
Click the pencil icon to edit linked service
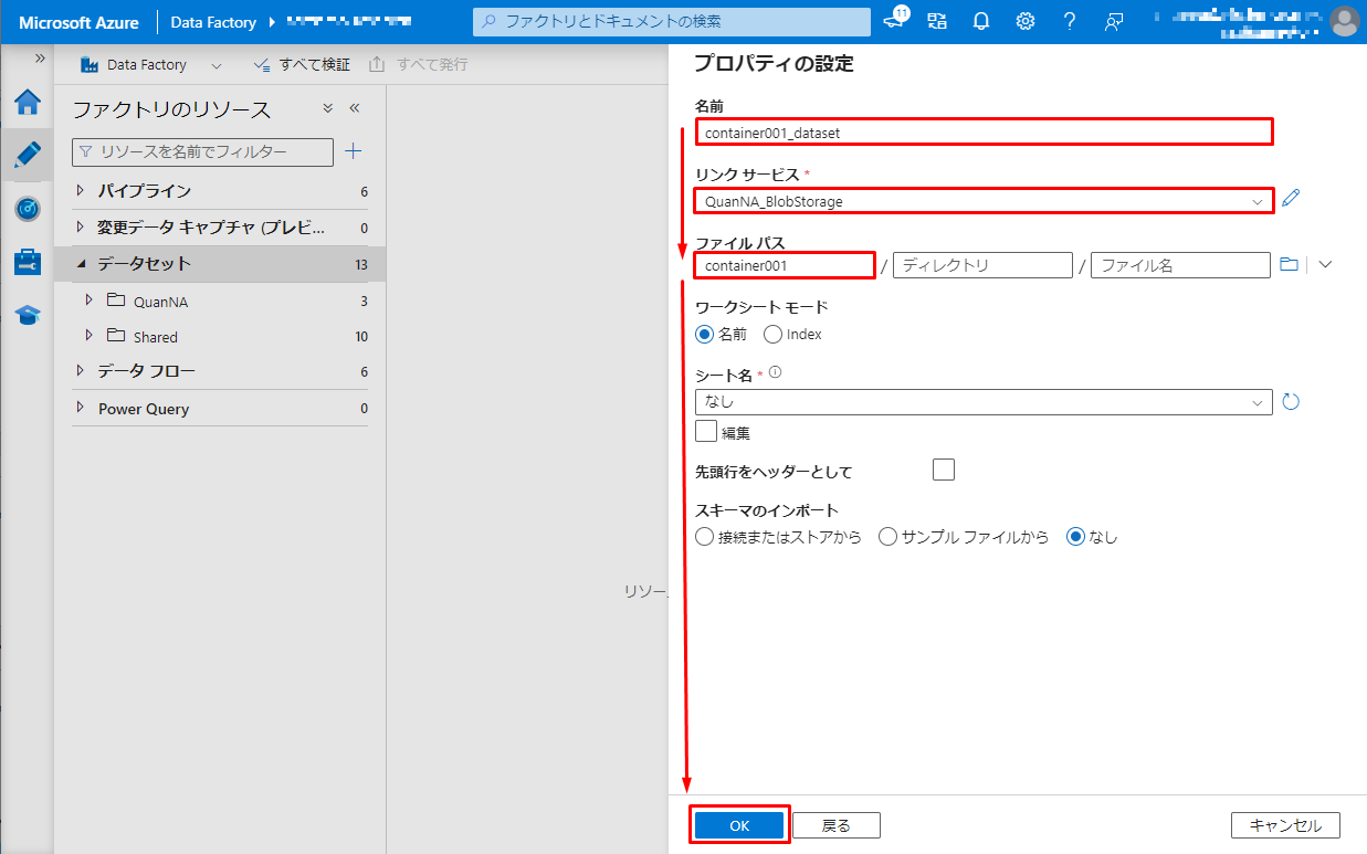(x=1291, y=198)
